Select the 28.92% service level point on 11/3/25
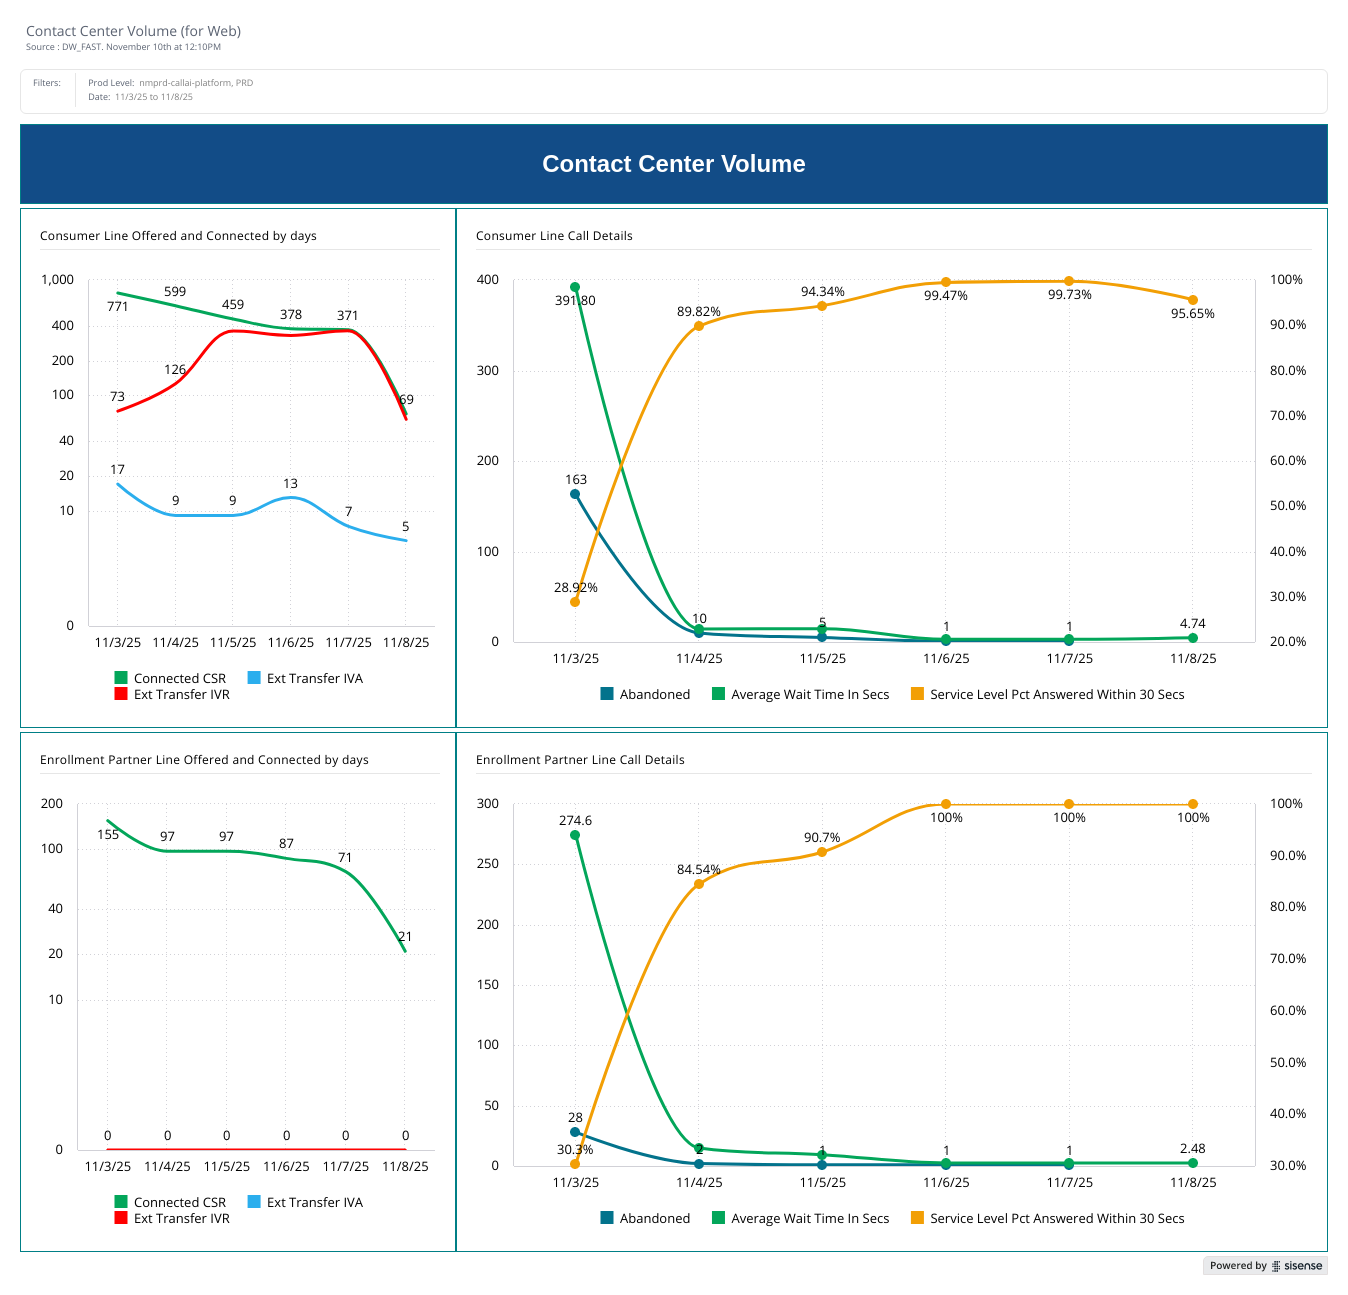1348x1295 pixels. click(x=575, y=602)
